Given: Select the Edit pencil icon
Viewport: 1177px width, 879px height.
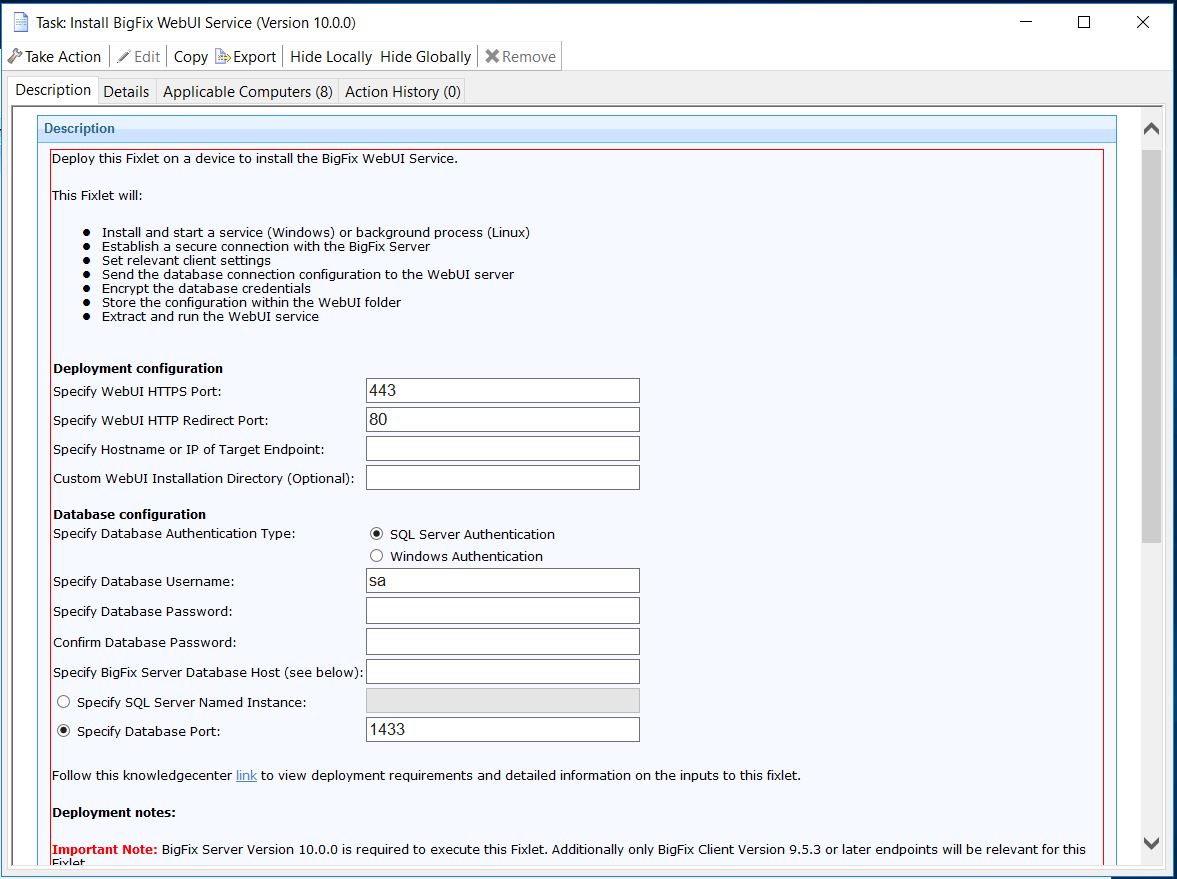Looking at the screenshot, I should coord(124,56).
